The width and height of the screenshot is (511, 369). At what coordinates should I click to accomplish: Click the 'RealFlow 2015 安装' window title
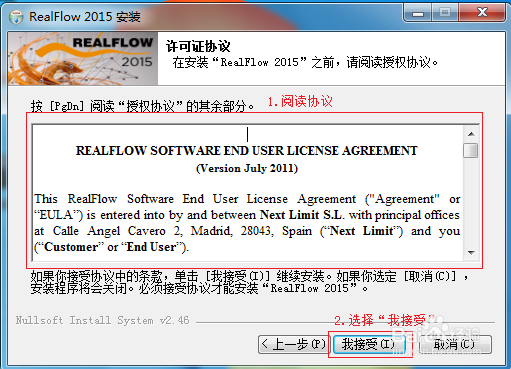(x=85, y=17)
